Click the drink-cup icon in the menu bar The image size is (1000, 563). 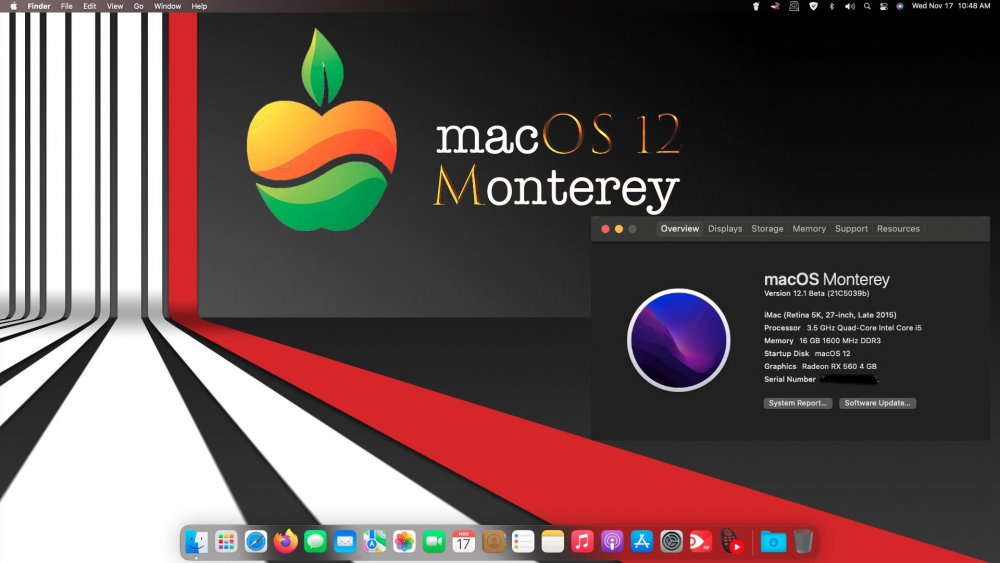(756, 6)
